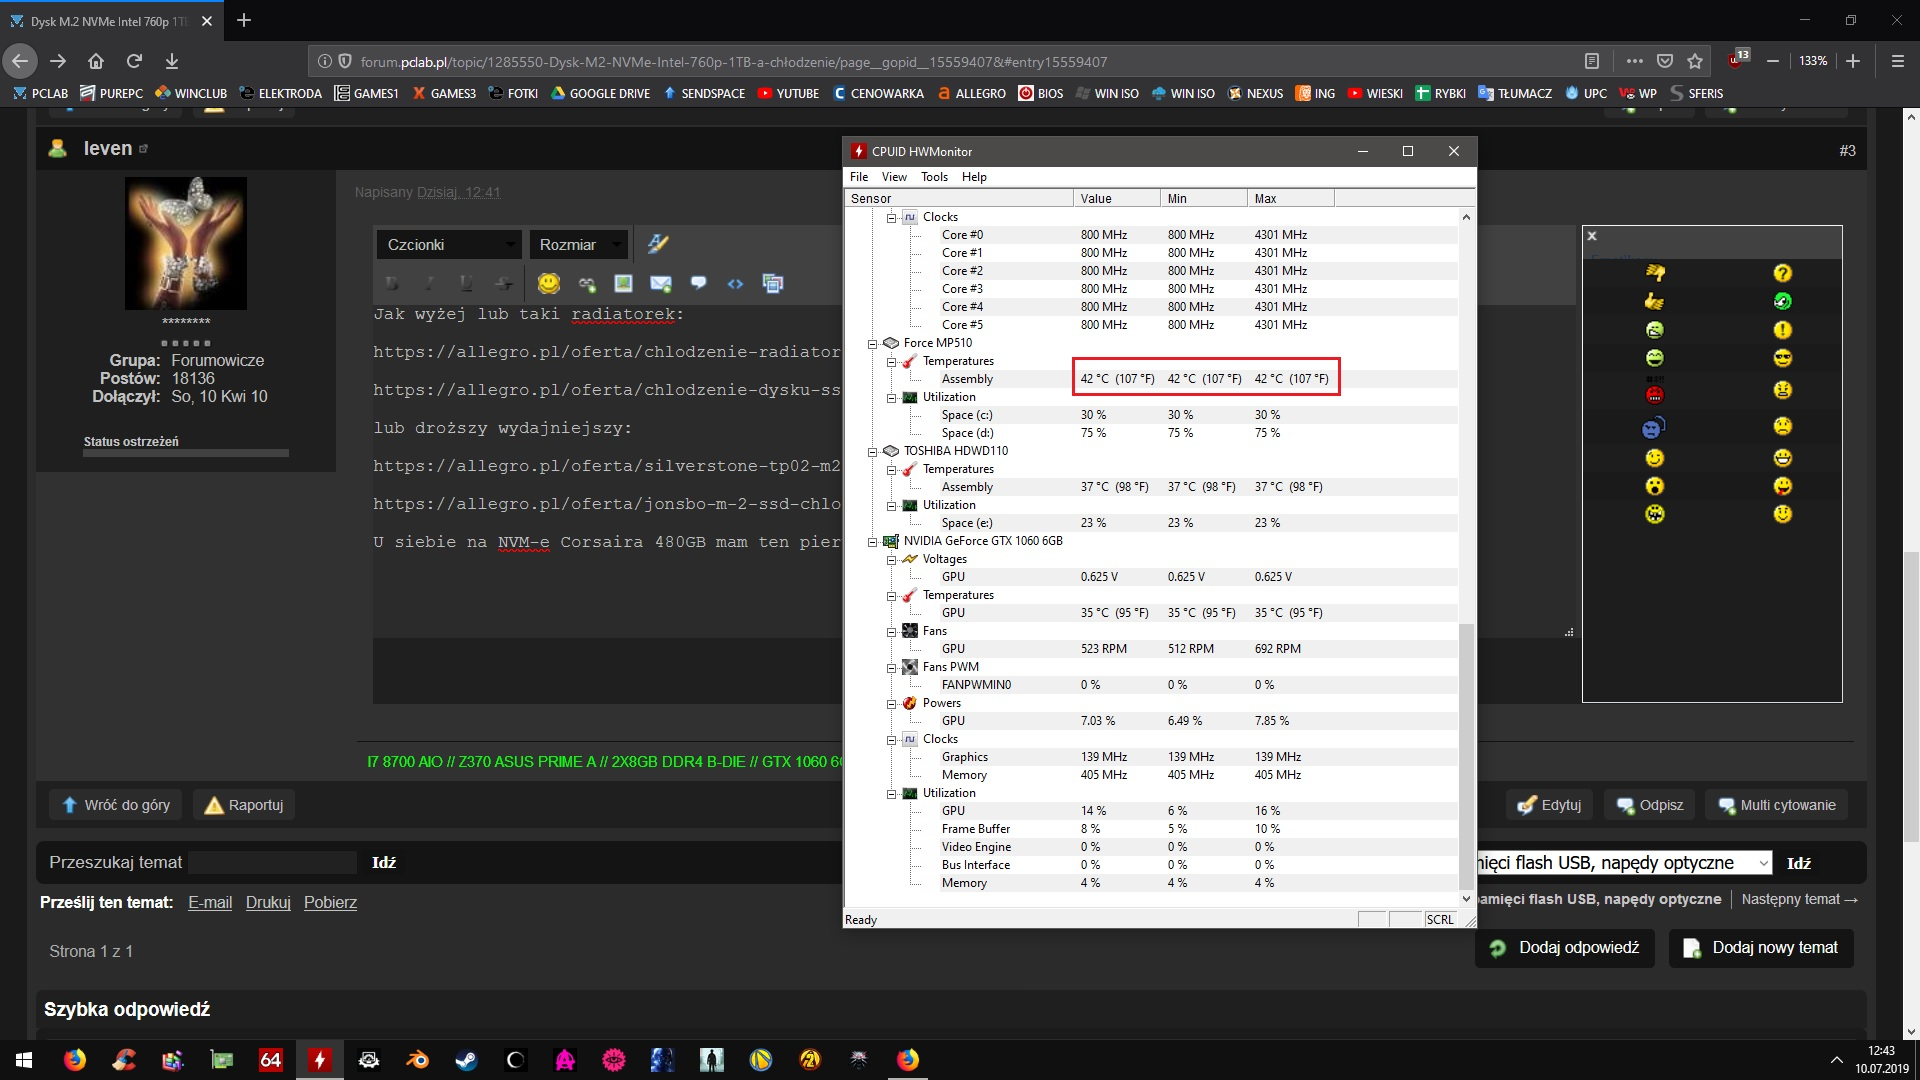Toggle underline formatting in the post editor
Viewport: 1920px width, 1080px height.
tap(466, 284)
